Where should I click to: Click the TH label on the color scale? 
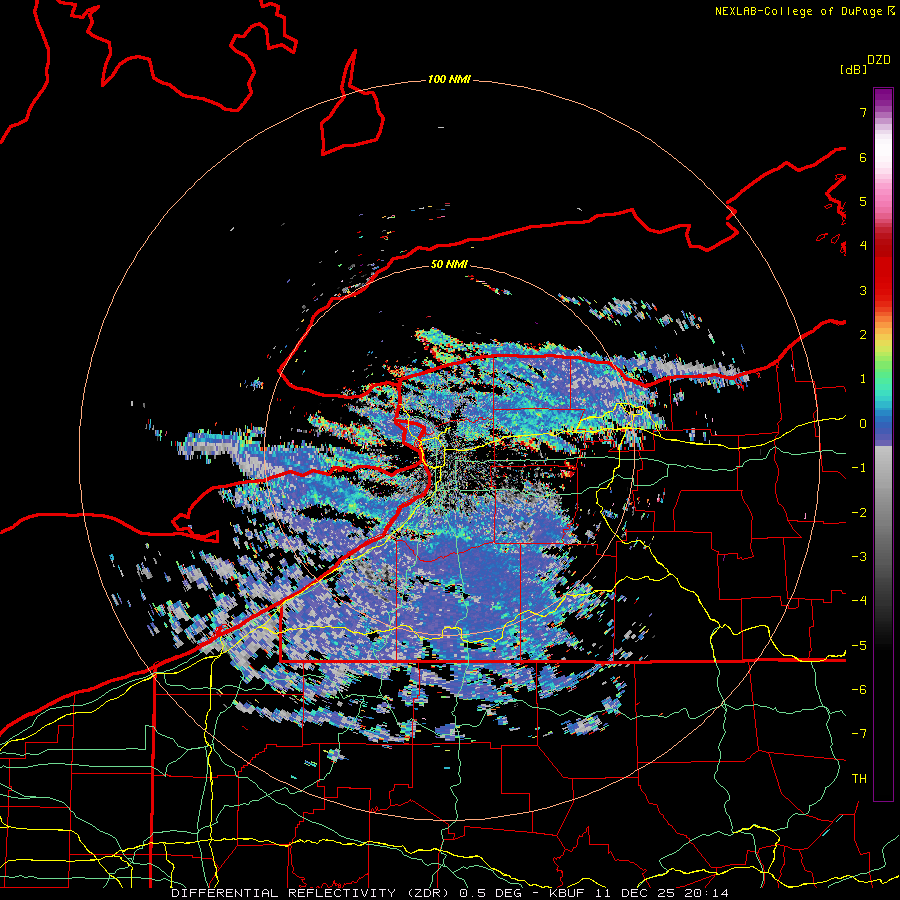pyautogui.click(x=859, y=779)
